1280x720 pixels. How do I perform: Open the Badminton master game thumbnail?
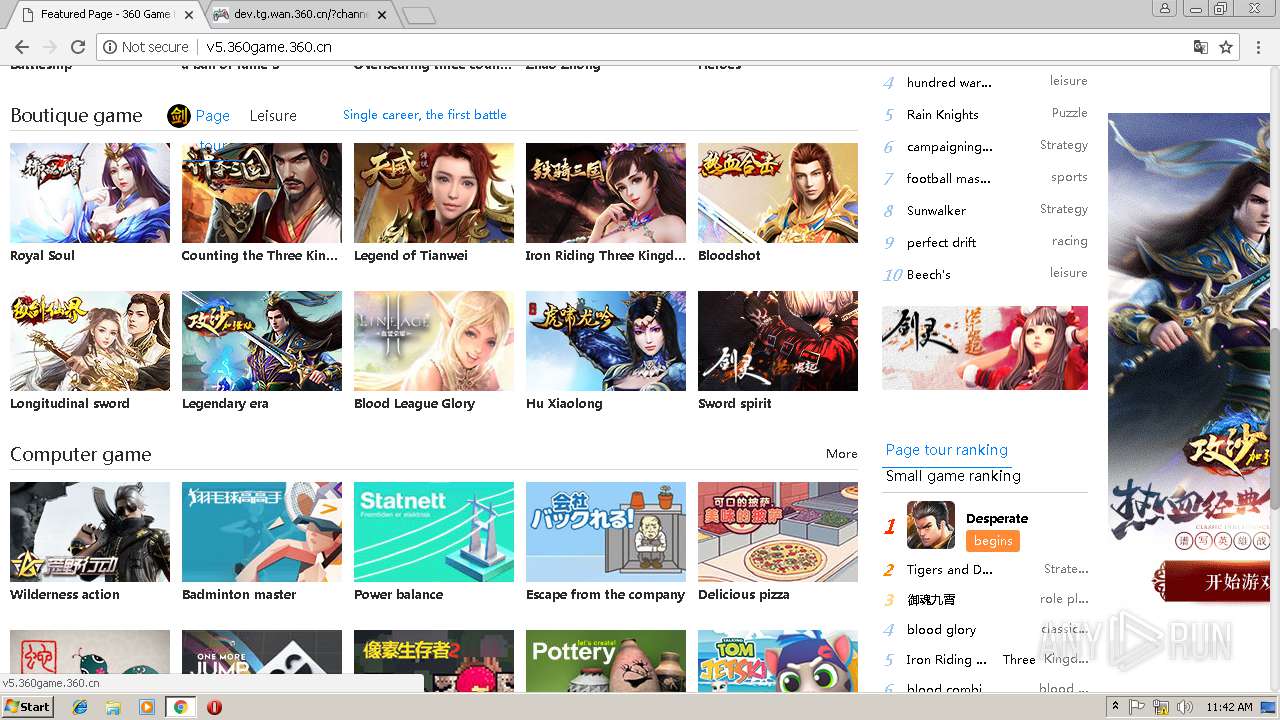(262, 532)
